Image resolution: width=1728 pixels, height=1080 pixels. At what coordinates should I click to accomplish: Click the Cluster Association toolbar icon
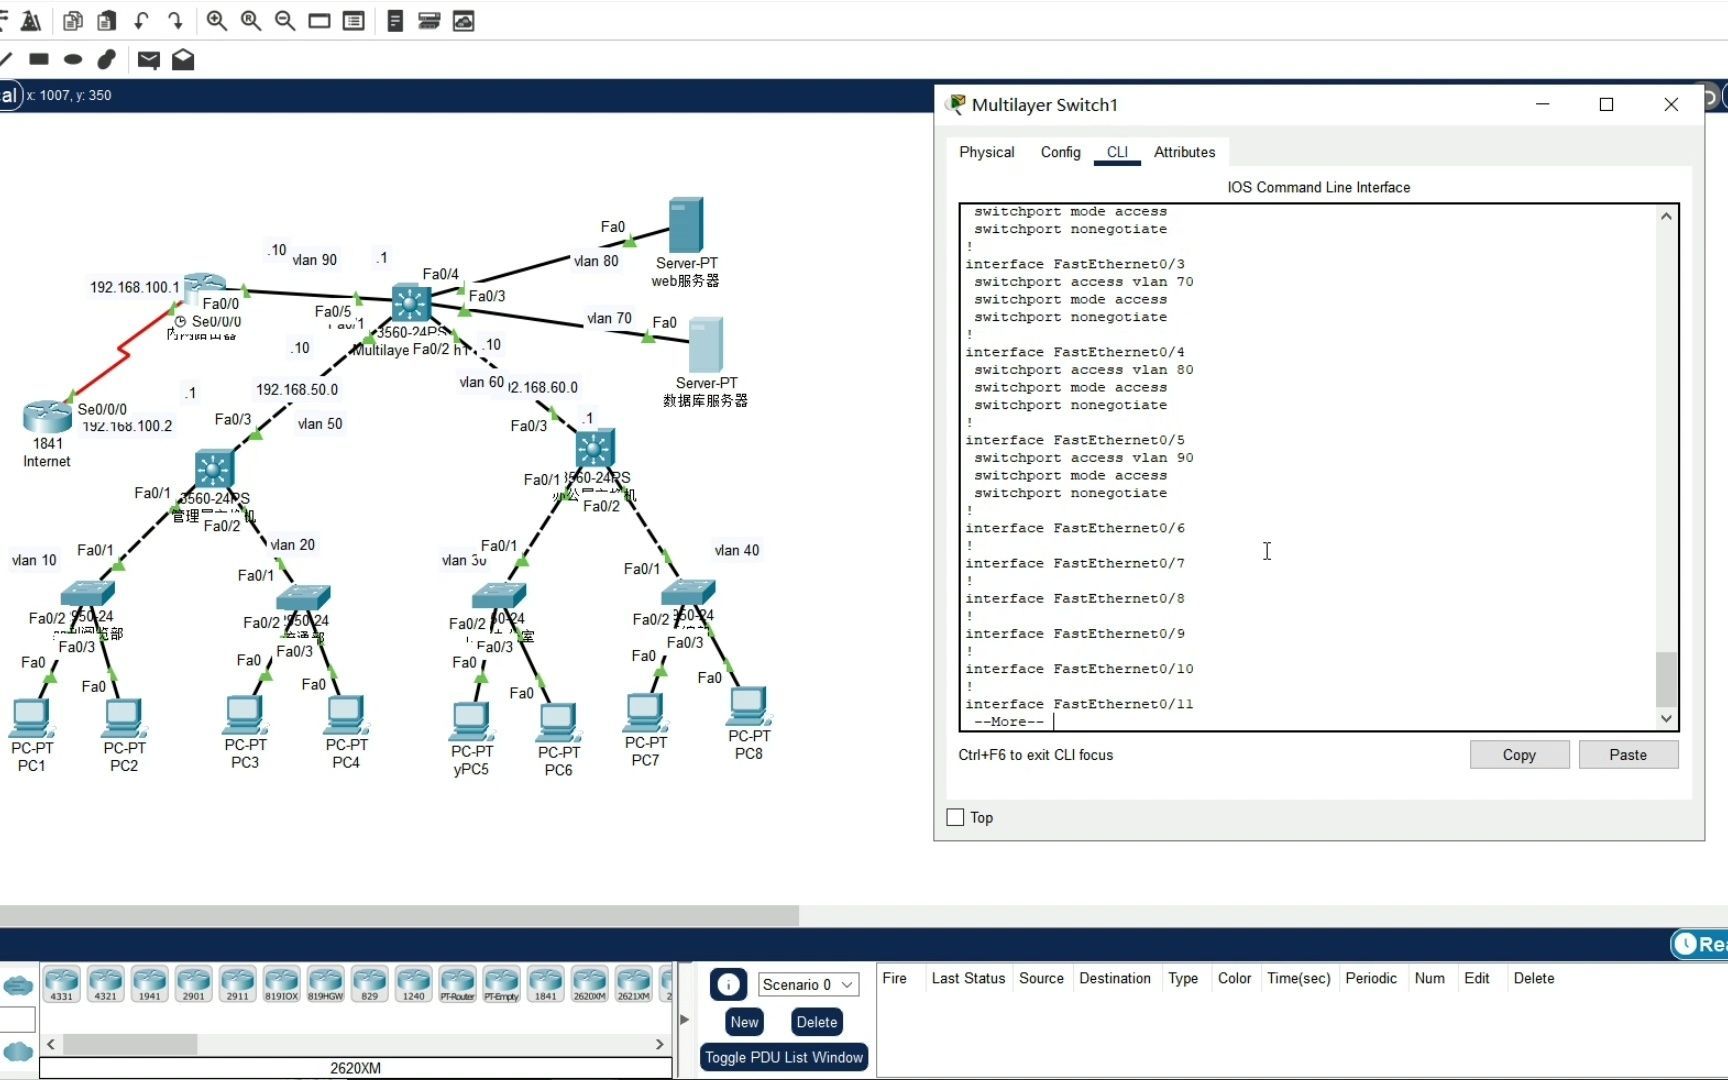pyautogui.click(x=429, y=20)
